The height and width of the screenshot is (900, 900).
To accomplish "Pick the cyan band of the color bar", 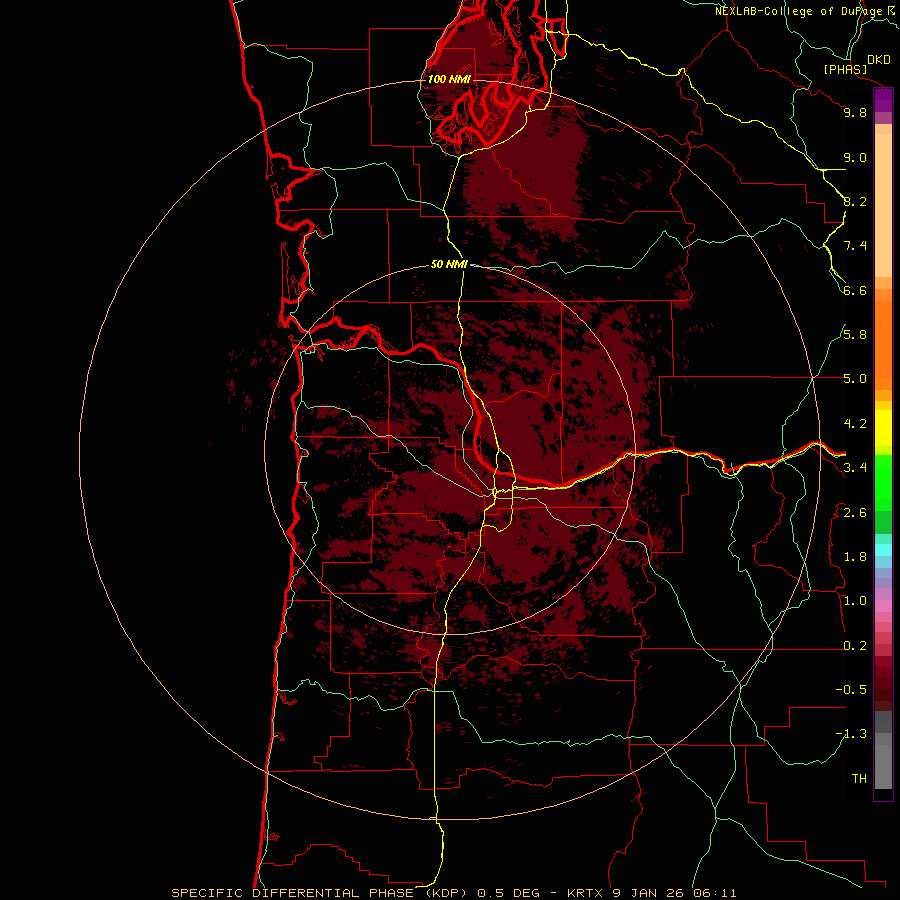I will (883, 549).
